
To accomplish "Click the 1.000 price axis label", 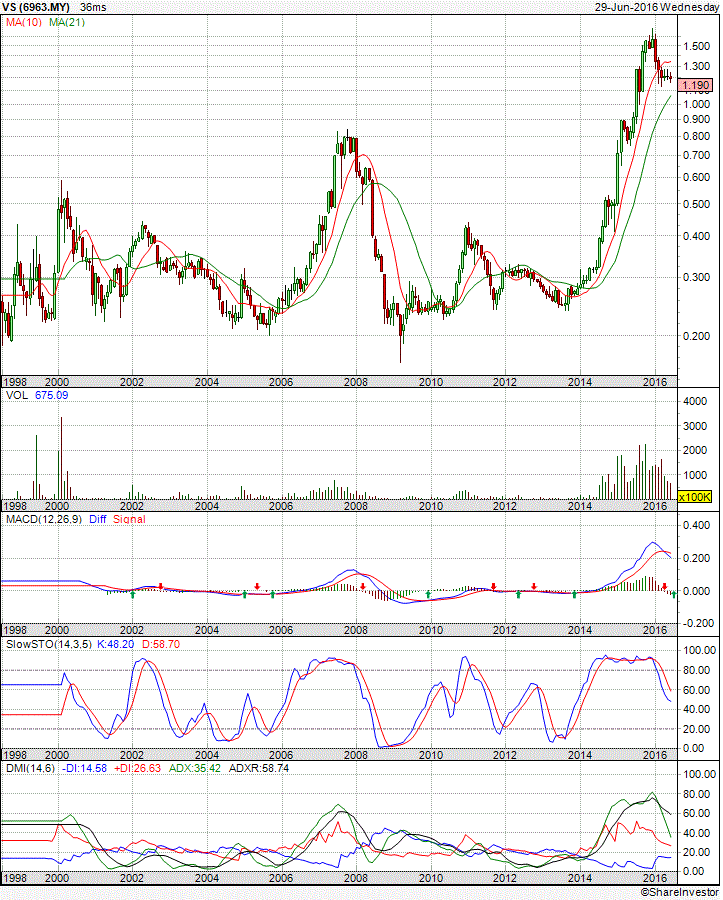I will [697, 104].
